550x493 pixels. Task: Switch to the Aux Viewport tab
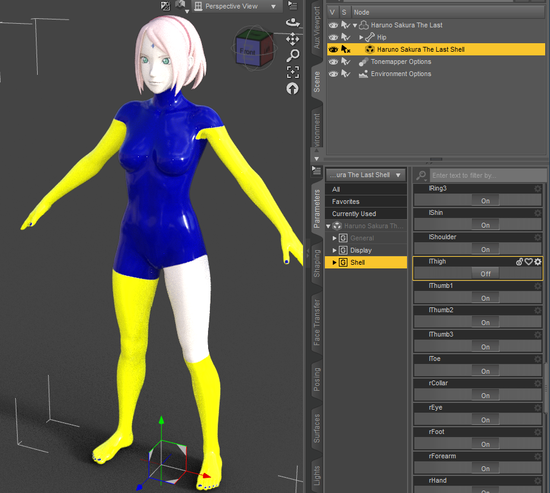317,28
